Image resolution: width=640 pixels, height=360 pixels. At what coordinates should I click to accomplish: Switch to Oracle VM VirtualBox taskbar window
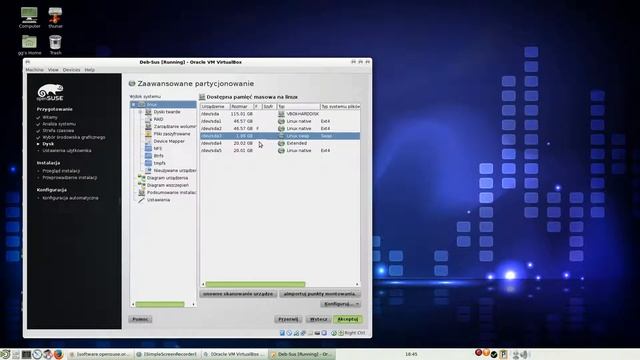pyautogui.click(x=234, y=354)
